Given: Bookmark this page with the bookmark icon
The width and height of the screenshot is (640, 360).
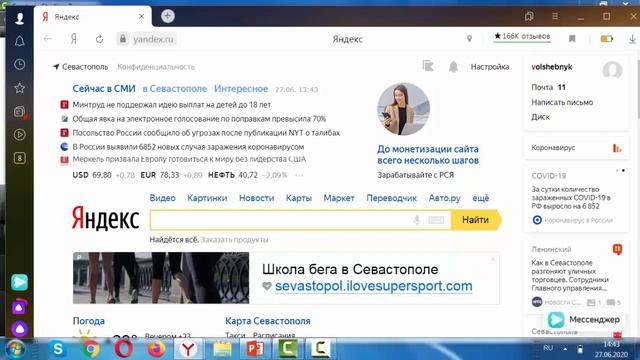Looking at the screenshot, I should 572,39.
